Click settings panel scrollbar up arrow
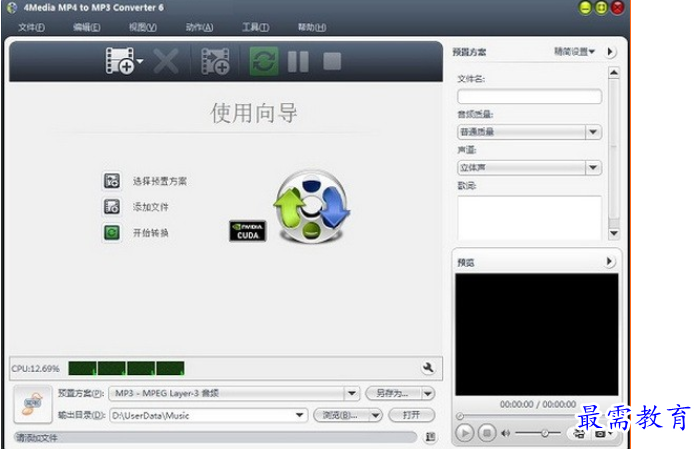 tap(614, 73)
